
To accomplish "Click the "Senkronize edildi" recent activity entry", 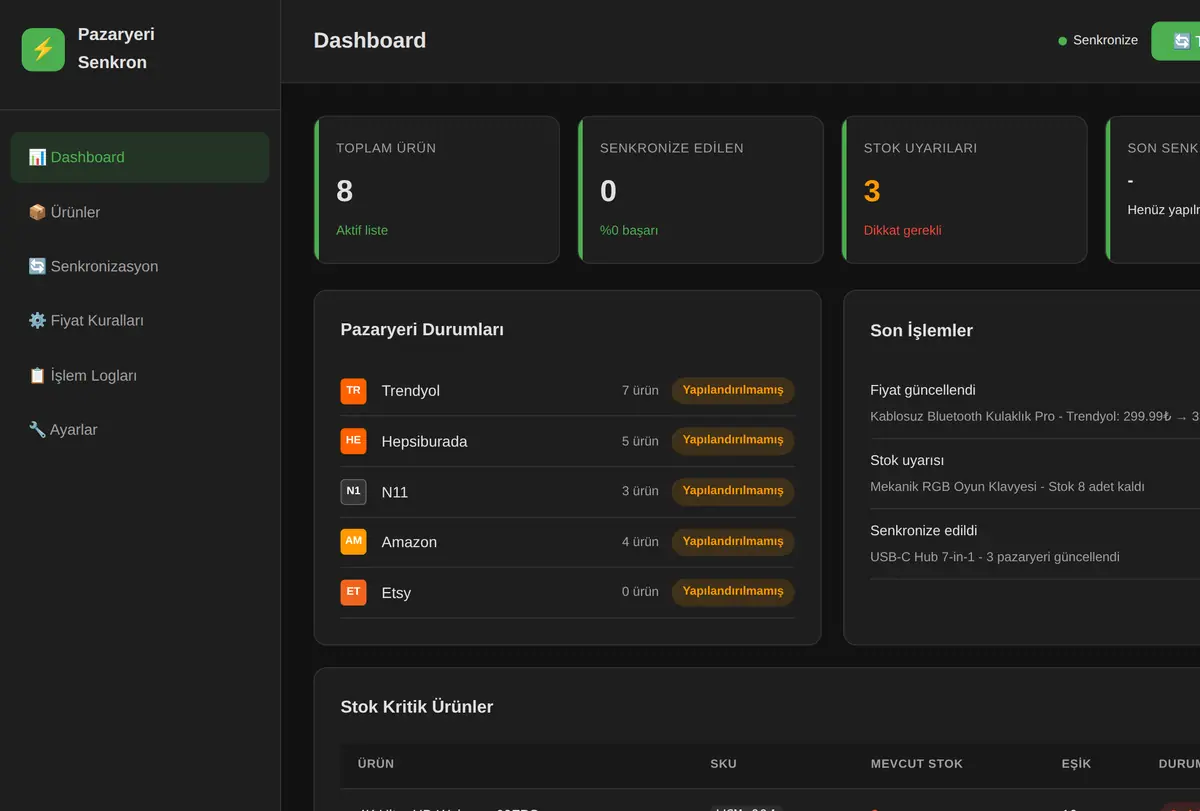I will click(1035, 543).
